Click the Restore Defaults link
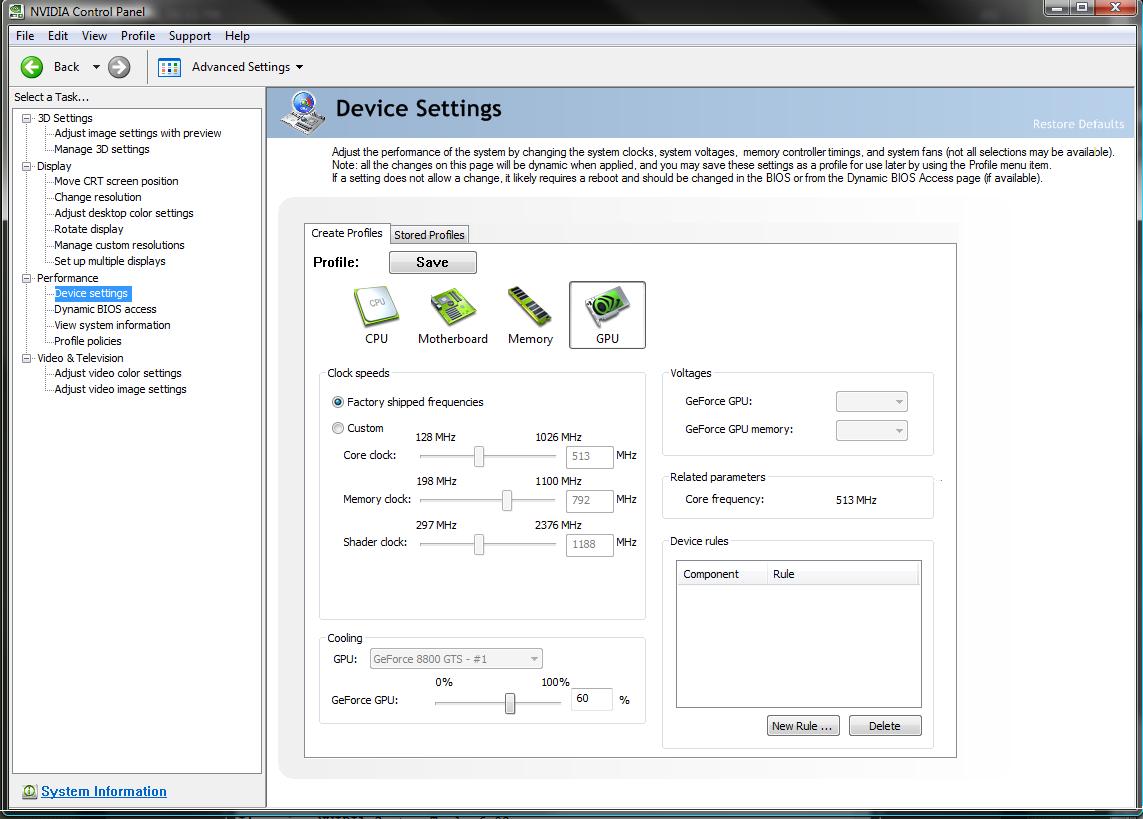Screen dimensions: 1143x819 (x=1078, y=124)
